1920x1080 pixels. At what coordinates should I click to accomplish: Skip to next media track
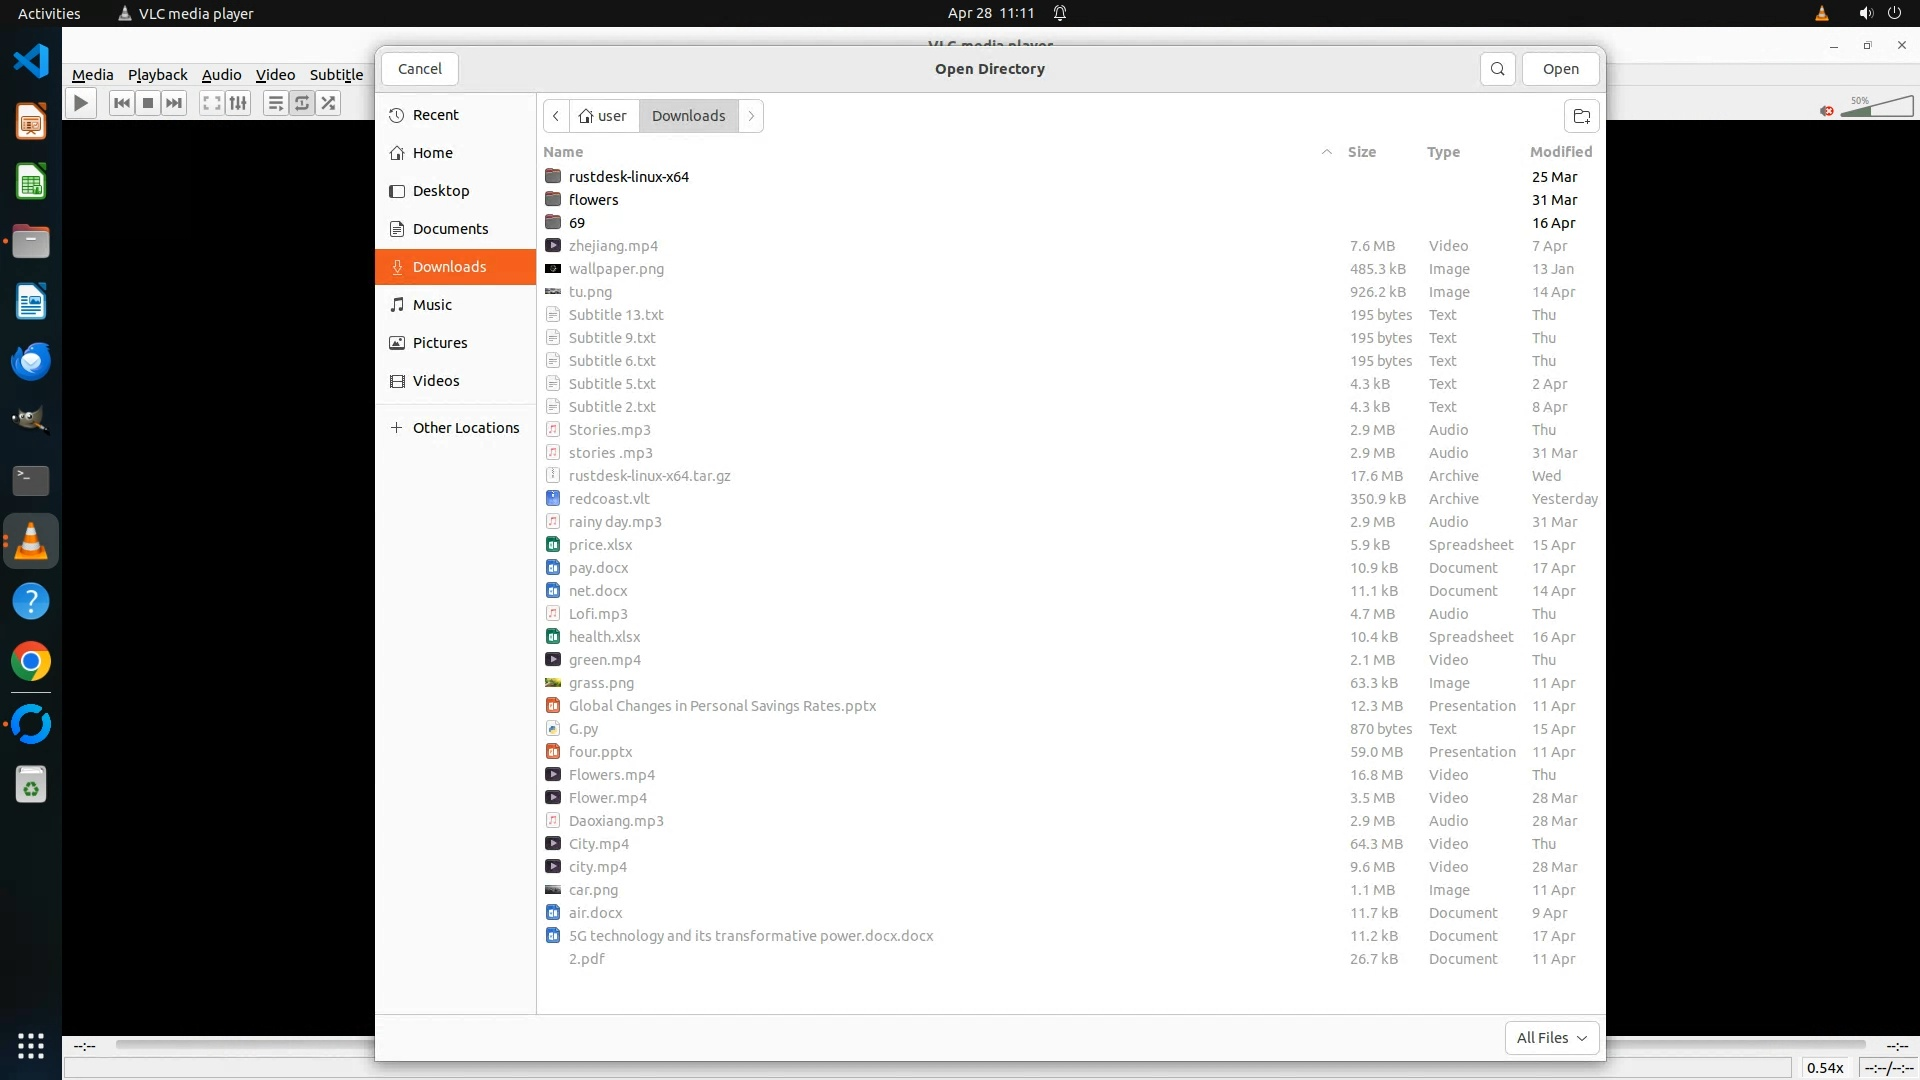click(174, 103)
